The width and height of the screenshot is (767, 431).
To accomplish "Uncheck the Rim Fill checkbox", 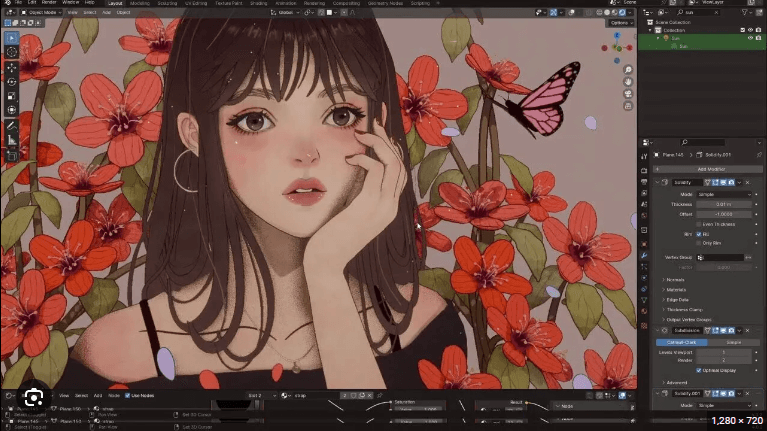I will [x=699, y=234].
